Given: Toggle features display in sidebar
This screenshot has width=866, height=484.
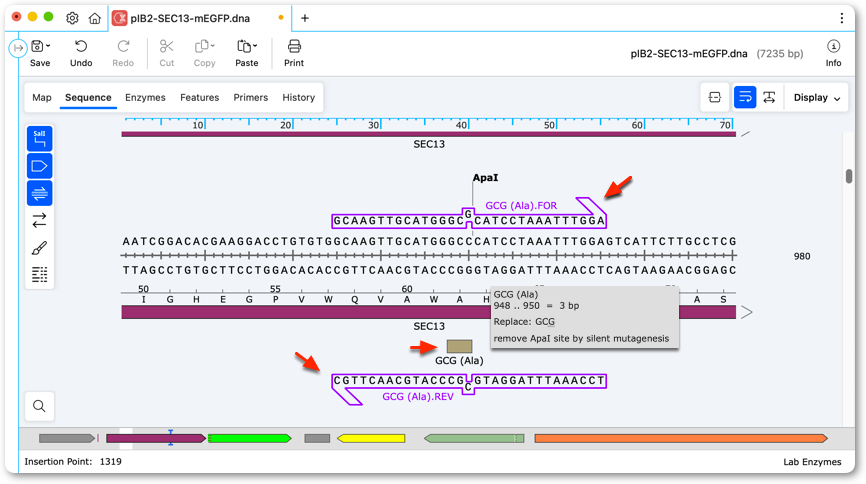Looking at the screenshot, I should point(40,166).
